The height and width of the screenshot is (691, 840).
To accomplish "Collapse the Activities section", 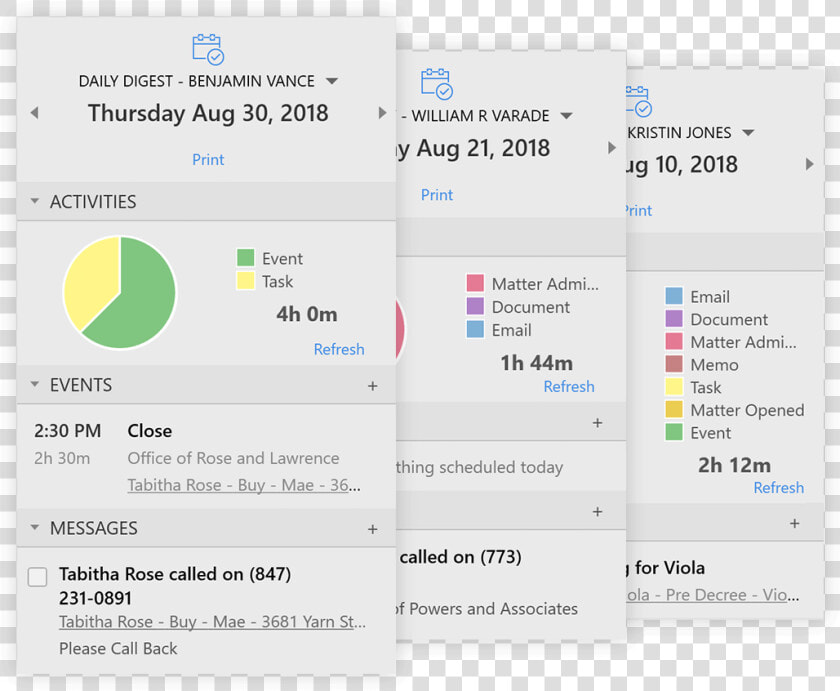I will click(x=35, y=201).
